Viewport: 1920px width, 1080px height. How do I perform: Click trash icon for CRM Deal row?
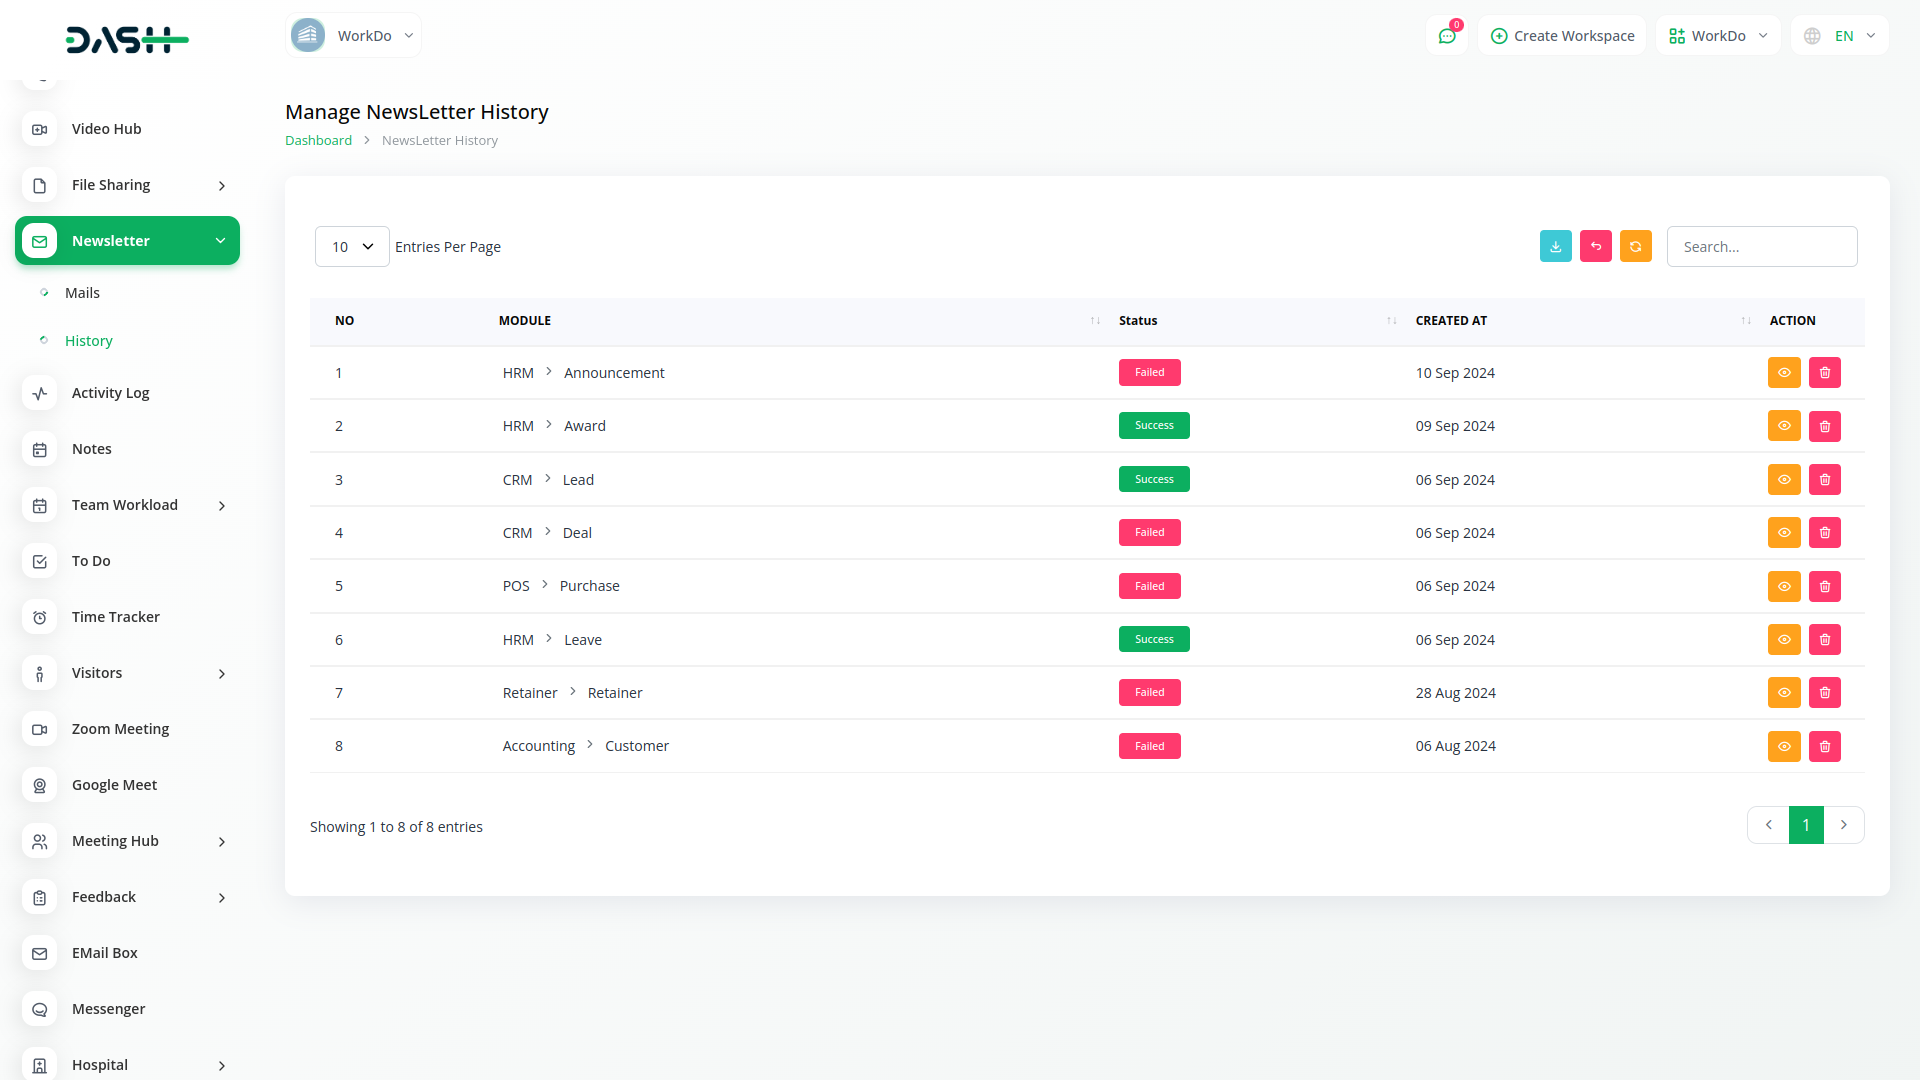click(x=1824, y=533)
